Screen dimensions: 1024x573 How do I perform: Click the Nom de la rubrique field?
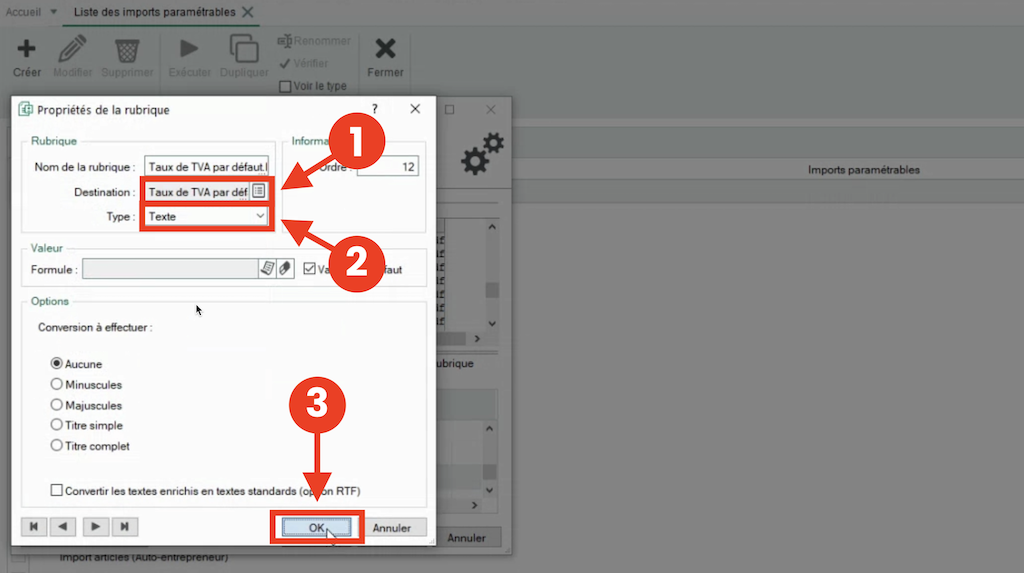coord(206,167)
